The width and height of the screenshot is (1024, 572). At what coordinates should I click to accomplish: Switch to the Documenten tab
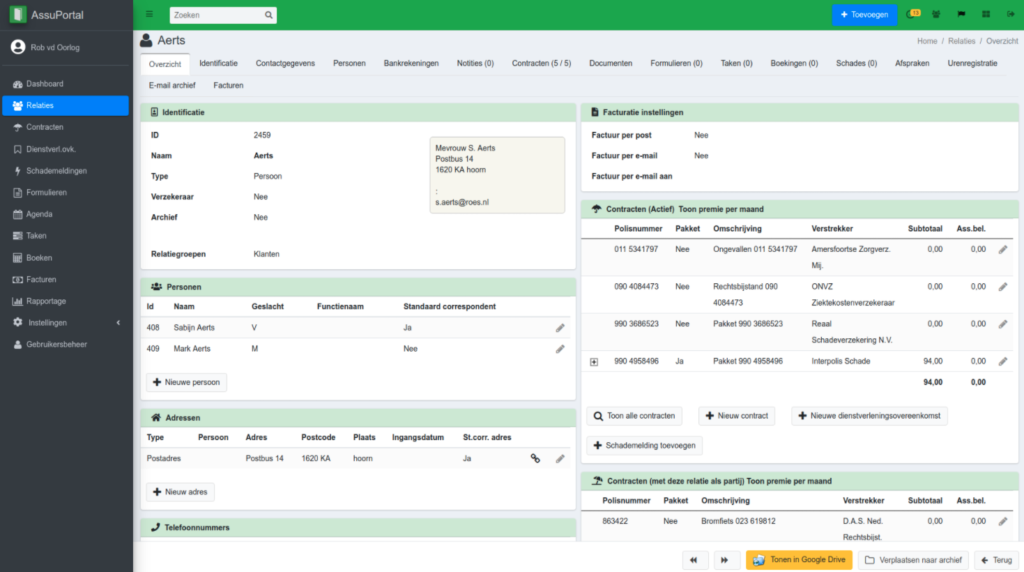tap(611, 63)
